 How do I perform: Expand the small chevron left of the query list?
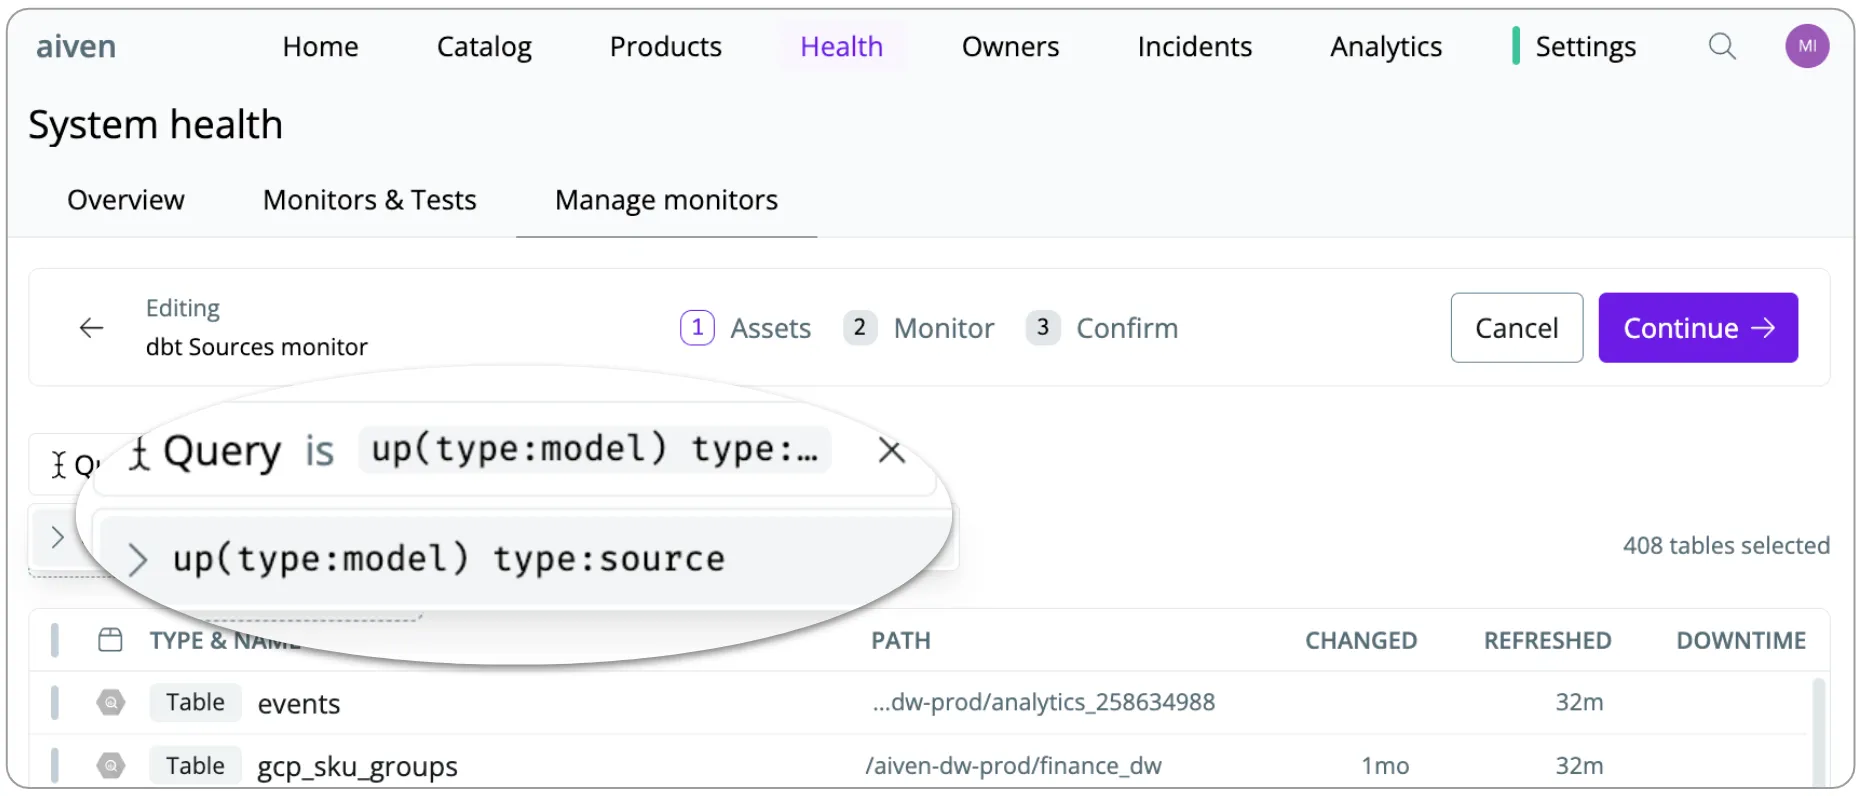click(57, 538)
